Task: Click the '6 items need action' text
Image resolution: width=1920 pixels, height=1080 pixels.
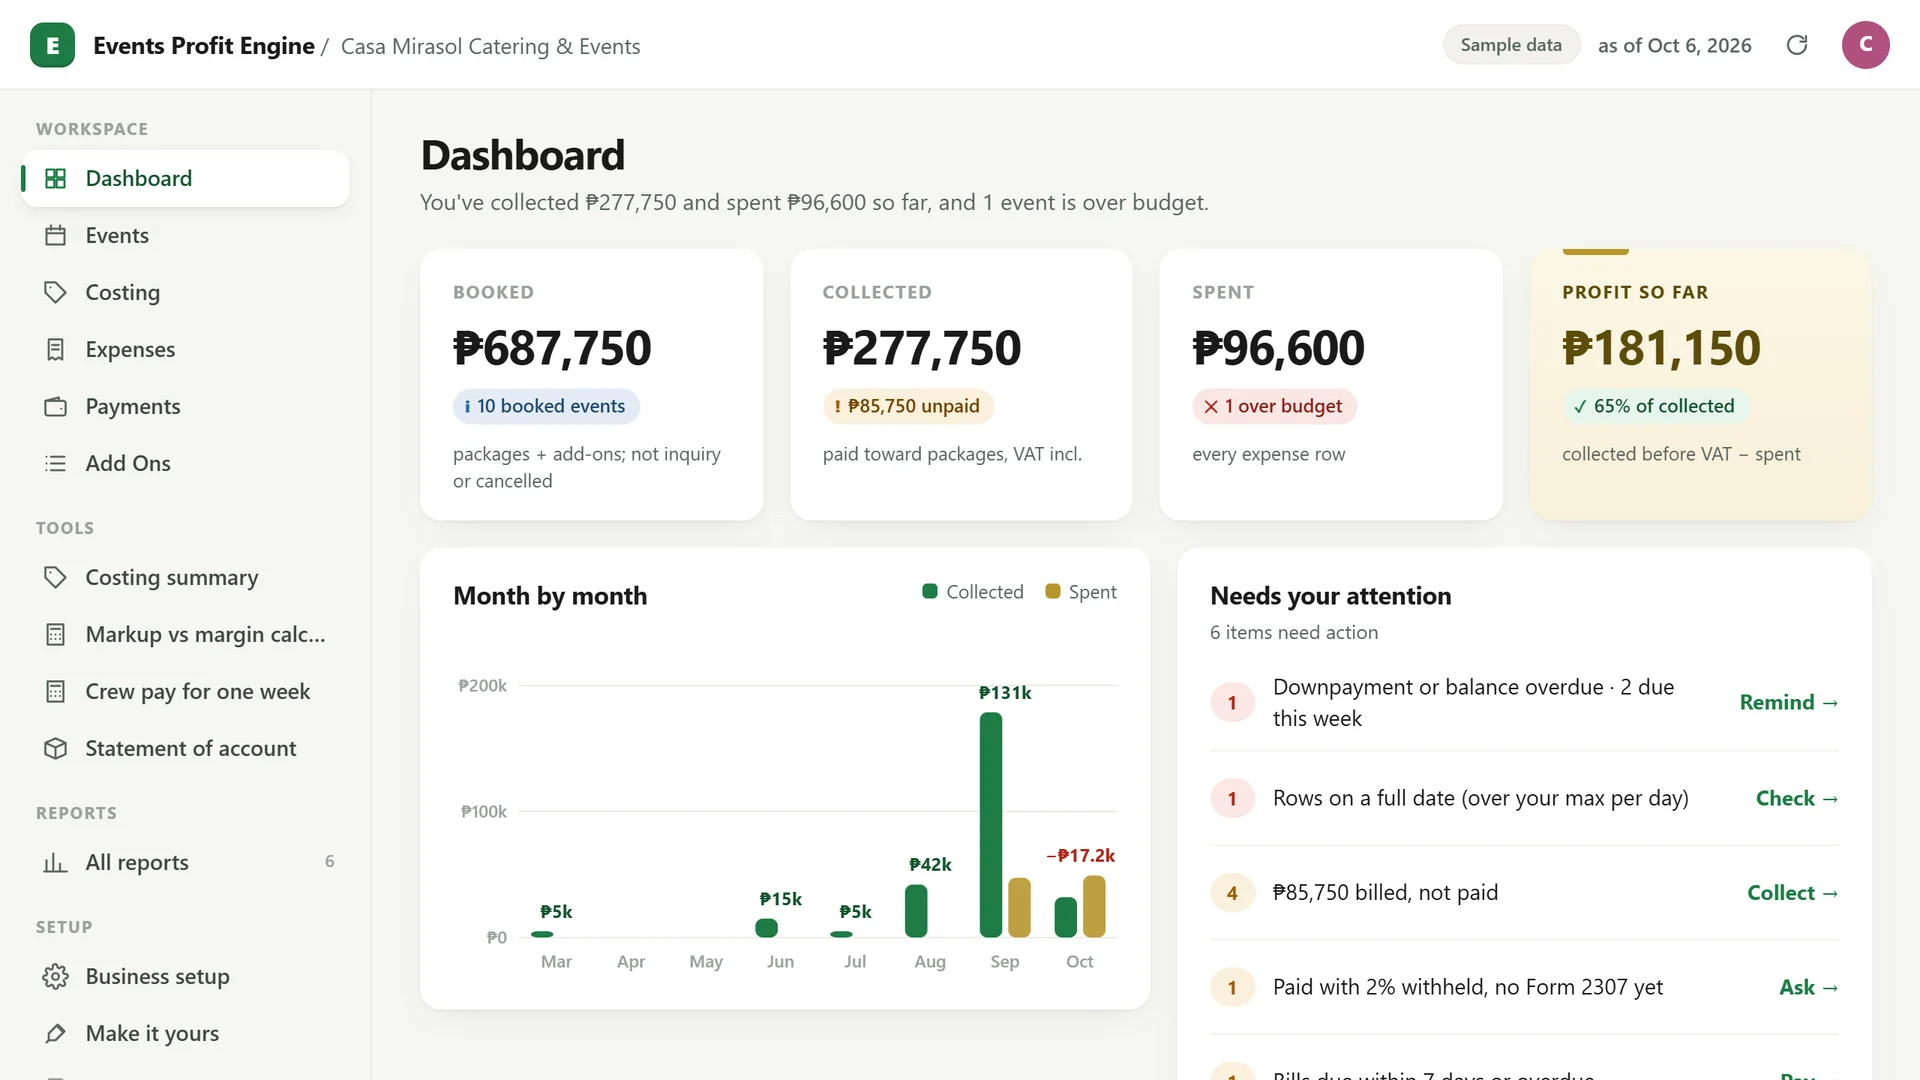Action: (1294, 632)
